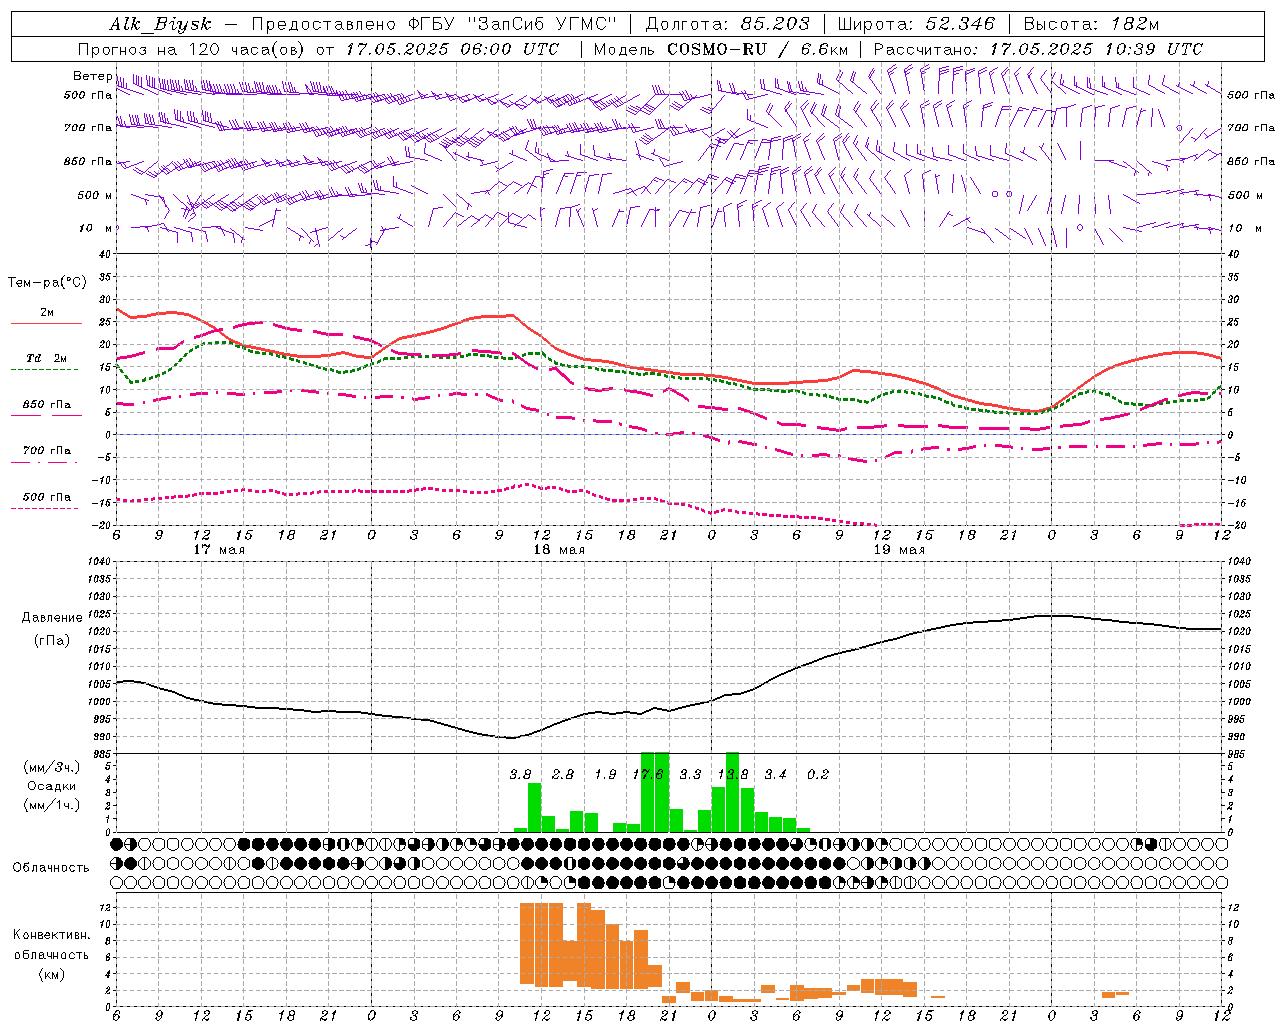Click the ФГБУ "ЗапСиб УГМС" provider text
The image size is (1280, 1024).
point(513,24)
